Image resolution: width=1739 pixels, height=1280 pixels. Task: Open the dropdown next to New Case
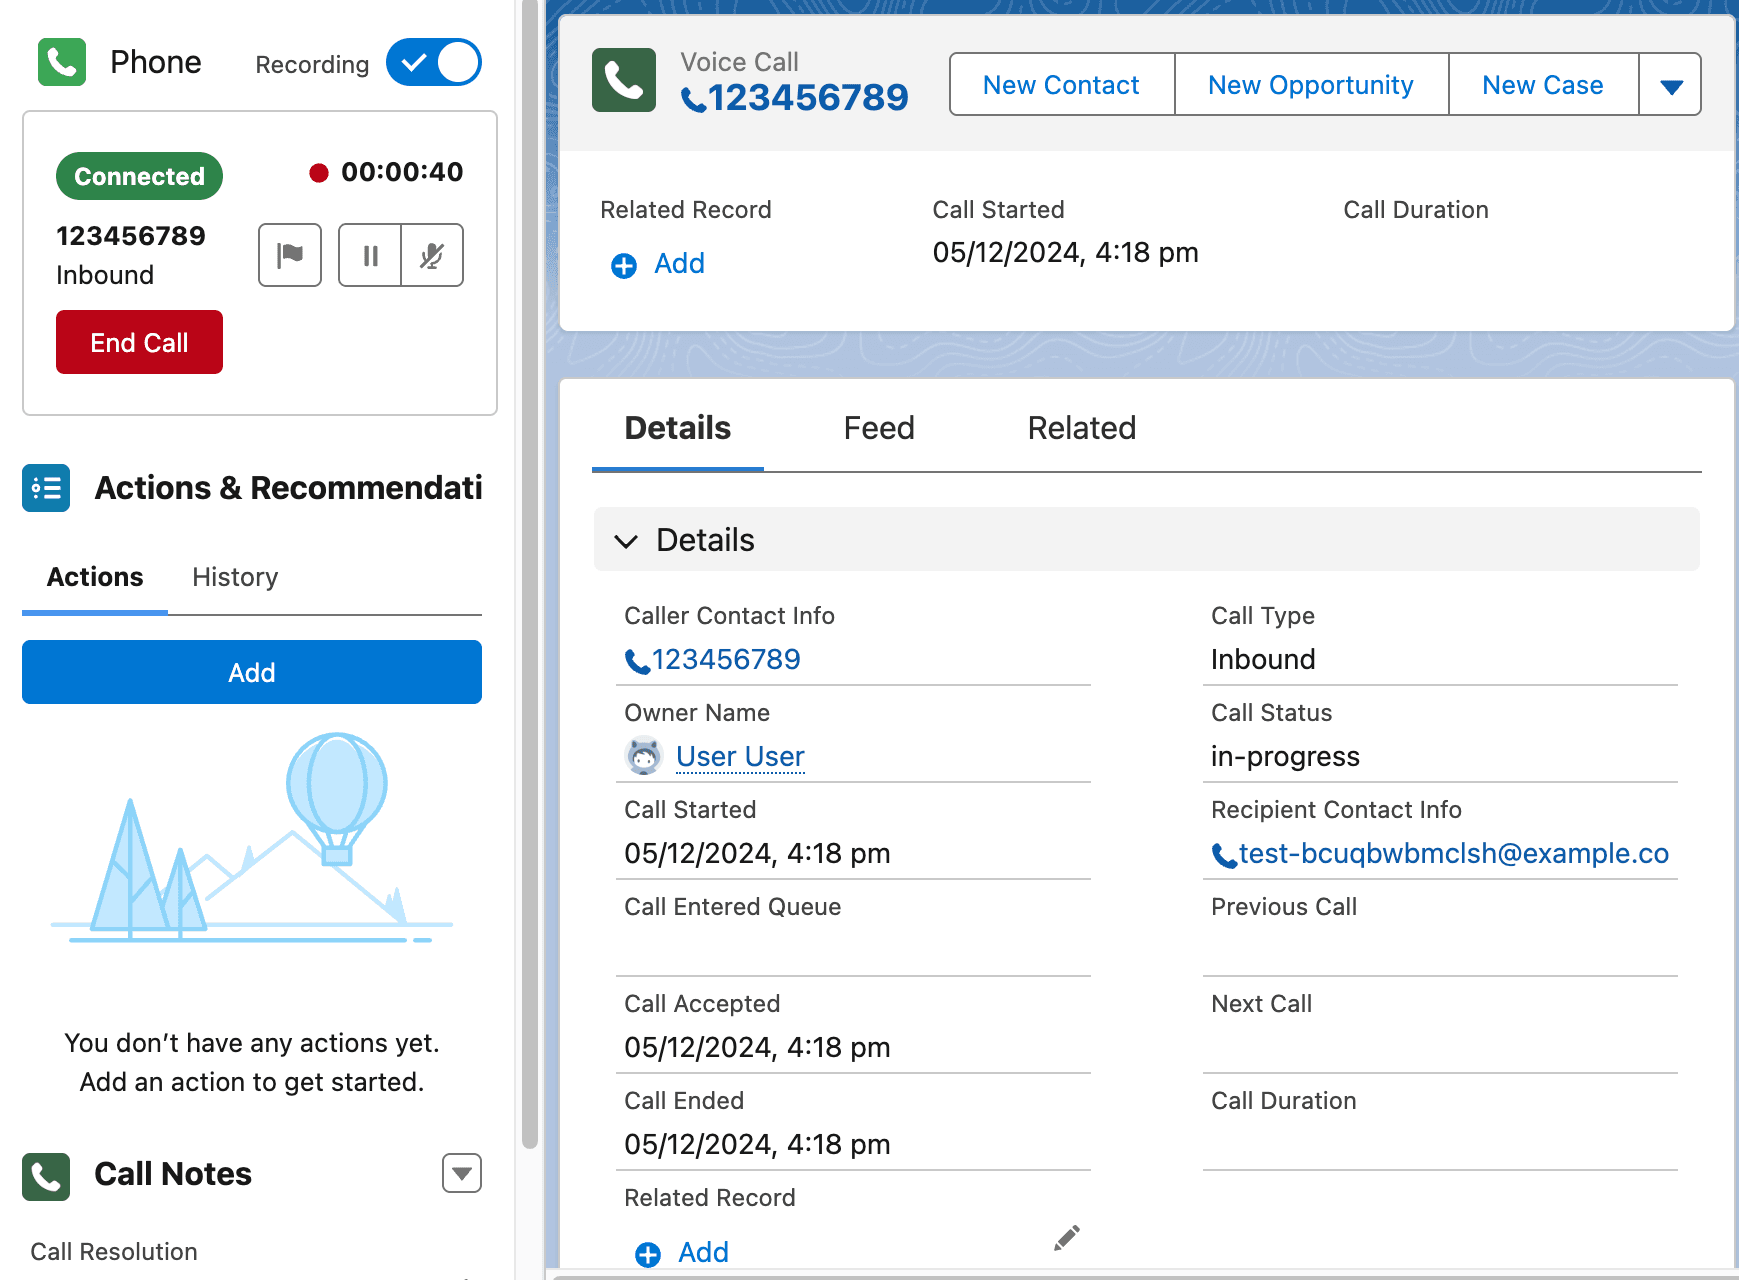[x=1670, y=85]
